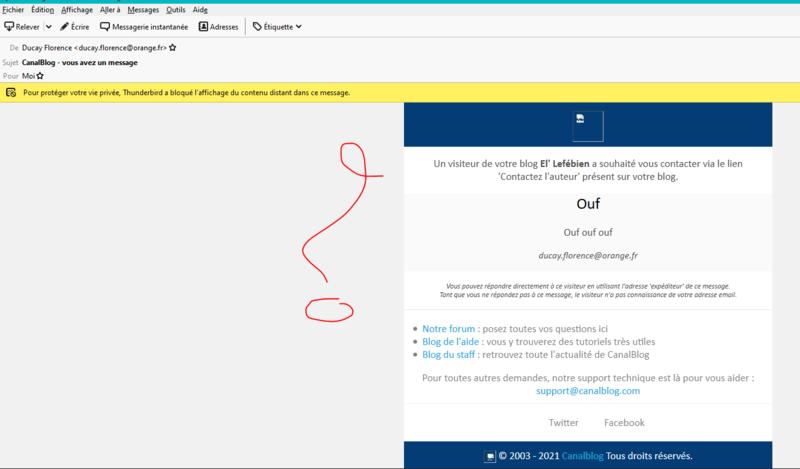This screenshot has height=469, width=800.
Task: Click Écrire to compose a message
Action: 74,27
